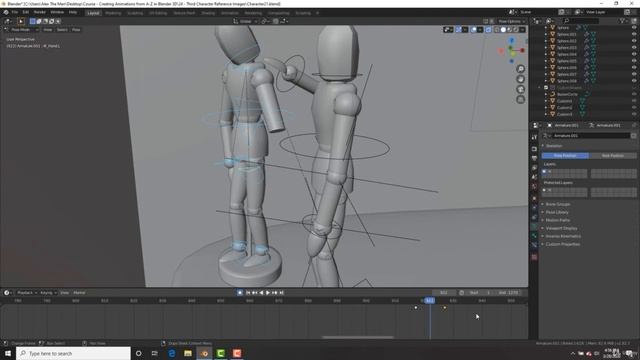640x360 pixels.
Task: Expand the Viewport Display panel
Action: [561, 228]
